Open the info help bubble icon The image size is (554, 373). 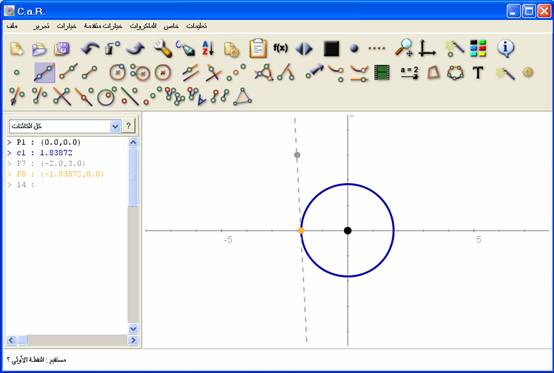[x=506, y=48]
